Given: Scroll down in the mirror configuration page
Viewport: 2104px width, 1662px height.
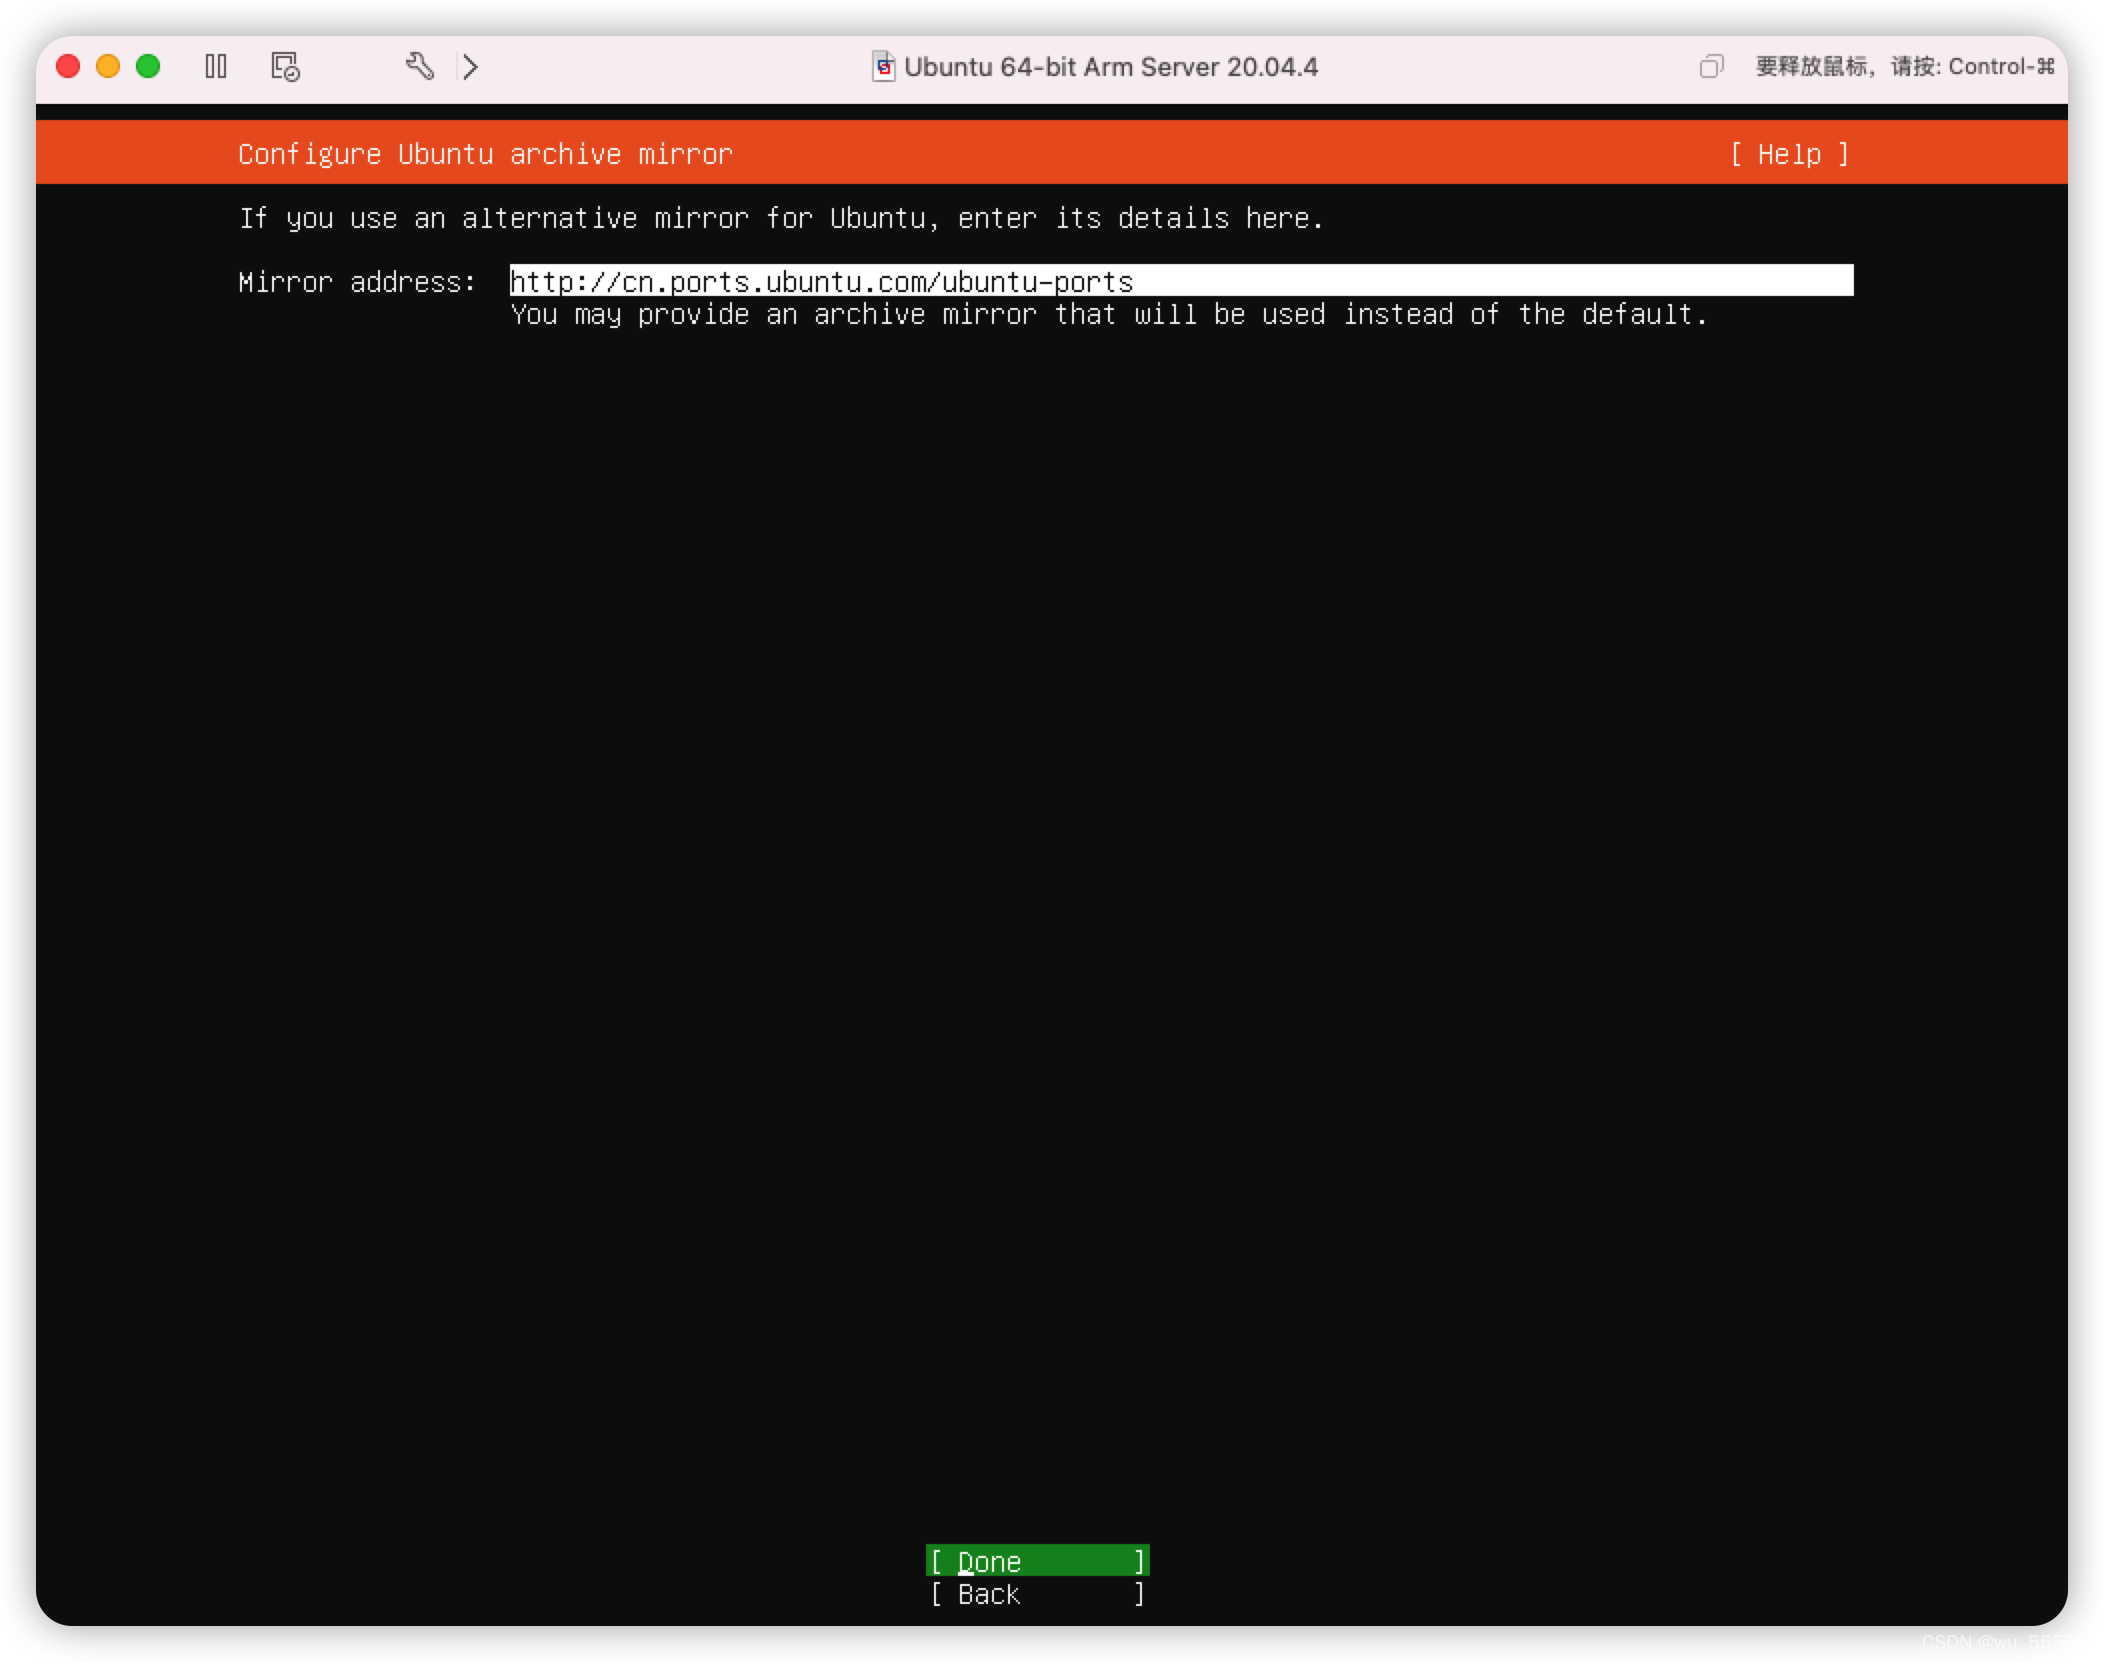Looking at the screenshot, I should point(1037,1560).
